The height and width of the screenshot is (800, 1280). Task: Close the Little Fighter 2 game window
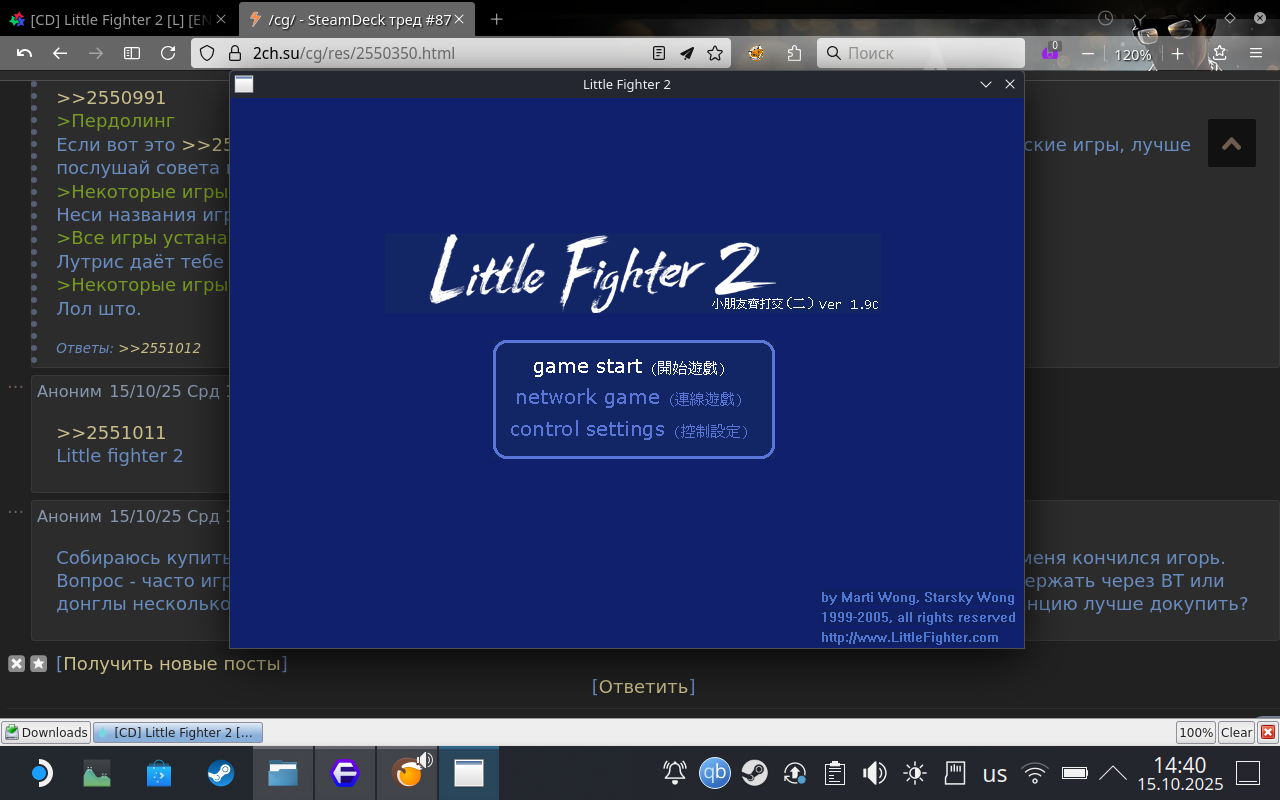[x=1010, y=84]
